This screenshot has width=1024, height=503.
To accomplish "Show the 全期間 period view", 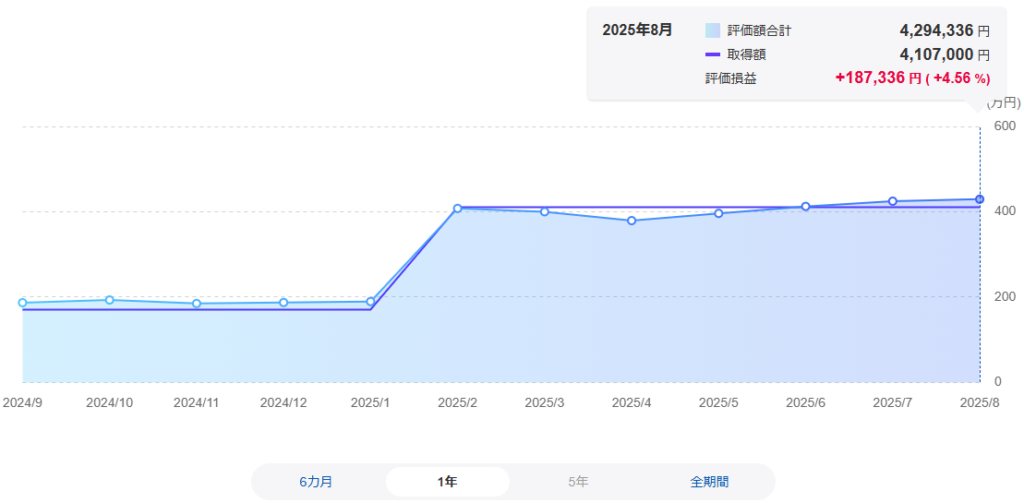I will pos(709,482).
